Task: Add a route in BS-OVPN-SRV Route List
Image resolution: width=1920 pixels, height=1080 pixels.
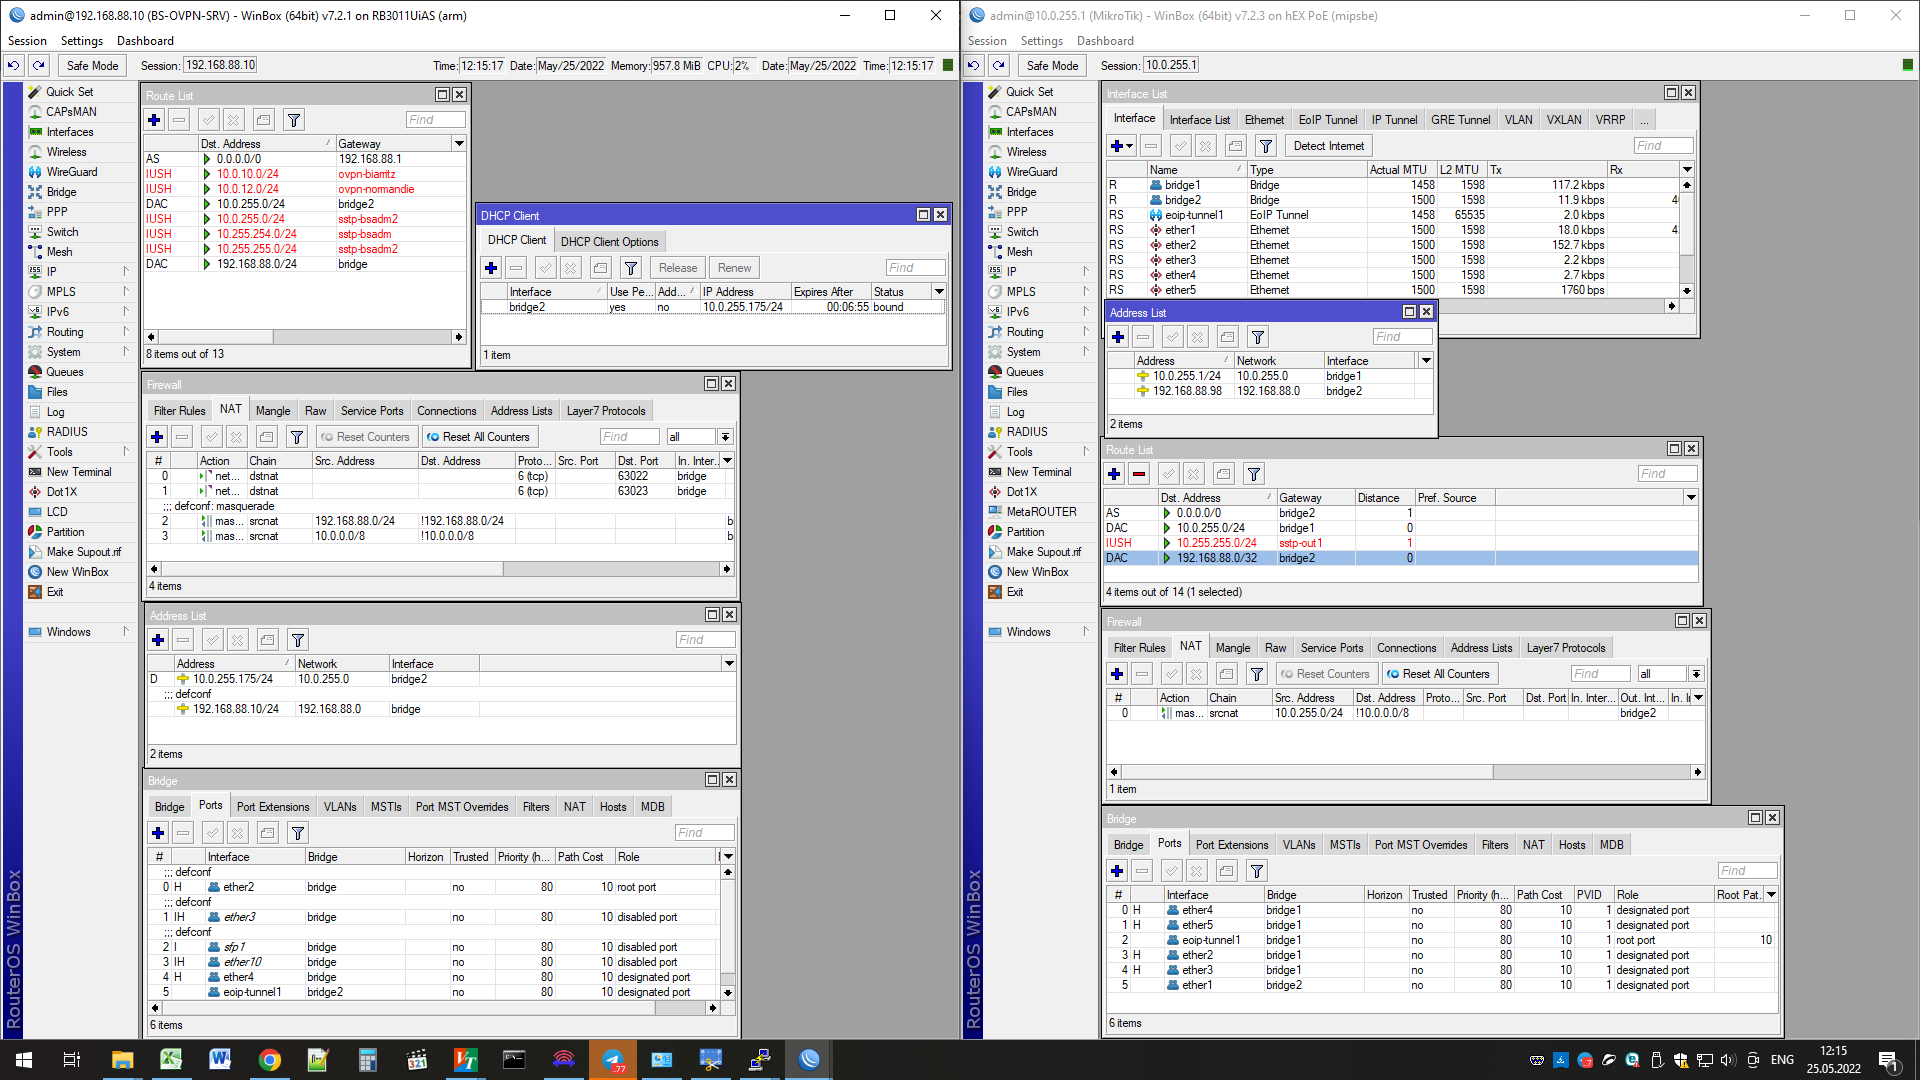Action: coord(154,120)
